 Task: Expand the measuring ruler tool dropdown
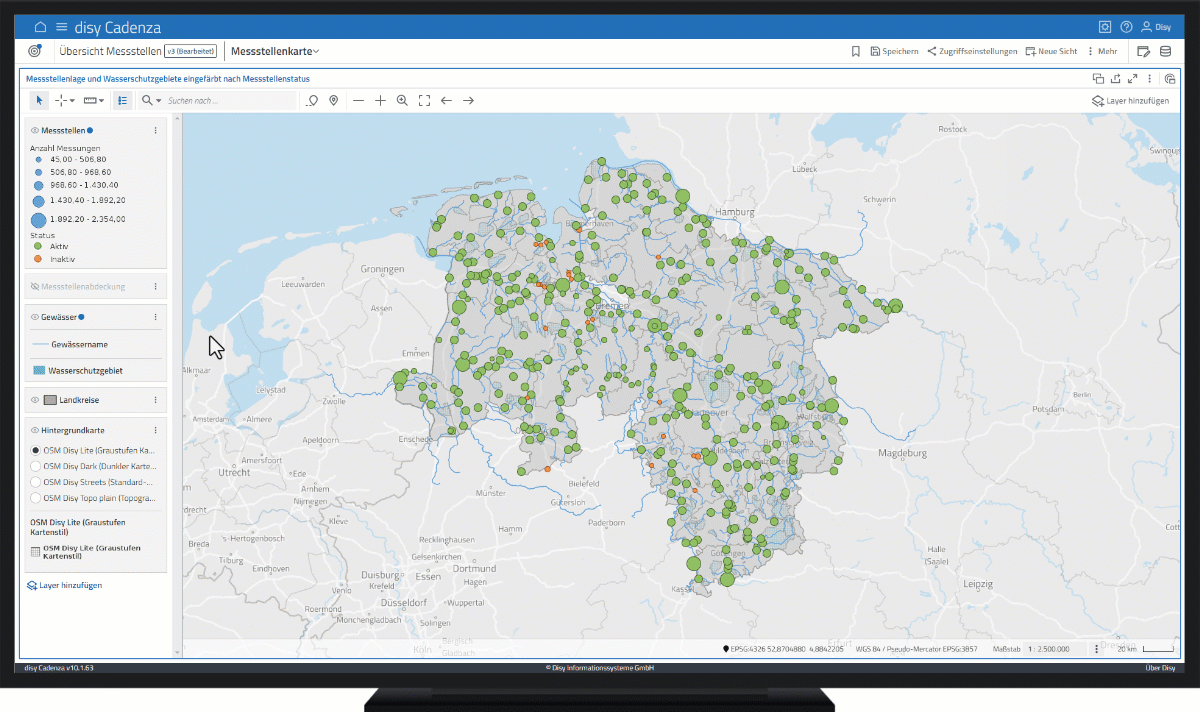(x=102, y=101)
